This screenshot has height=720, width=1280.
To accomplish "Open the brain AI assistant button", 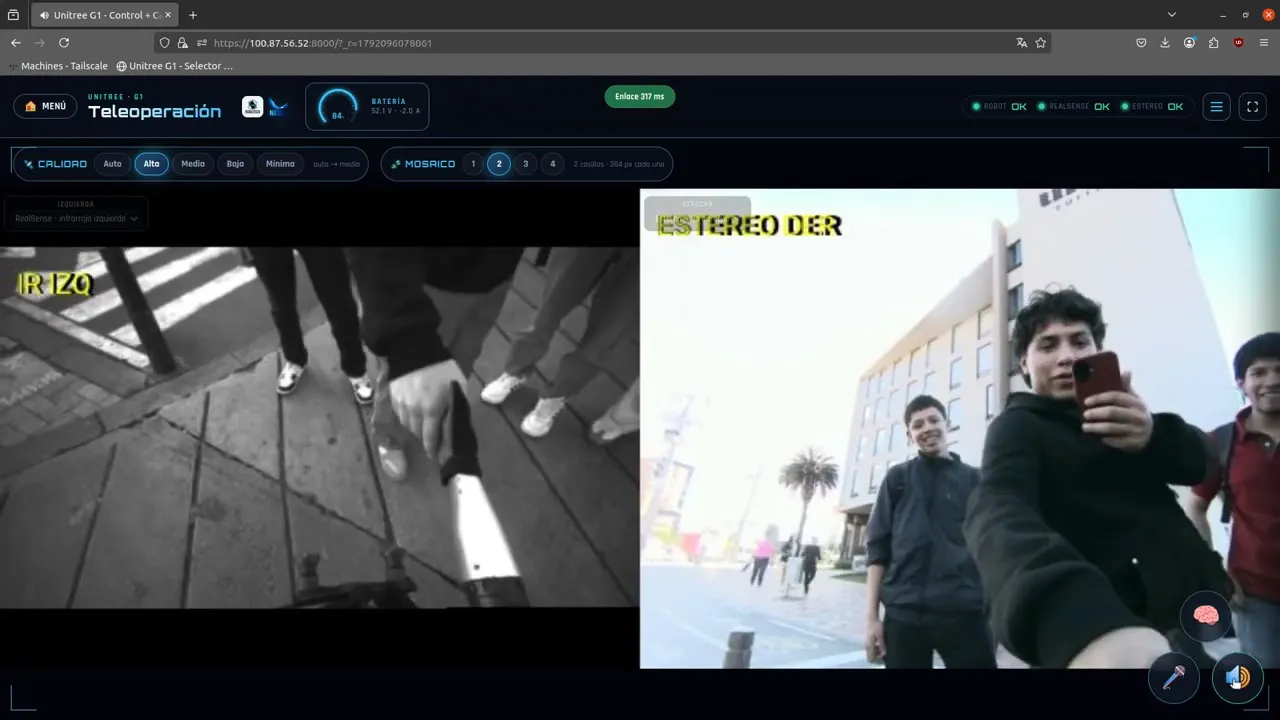I will point(1206,616).
